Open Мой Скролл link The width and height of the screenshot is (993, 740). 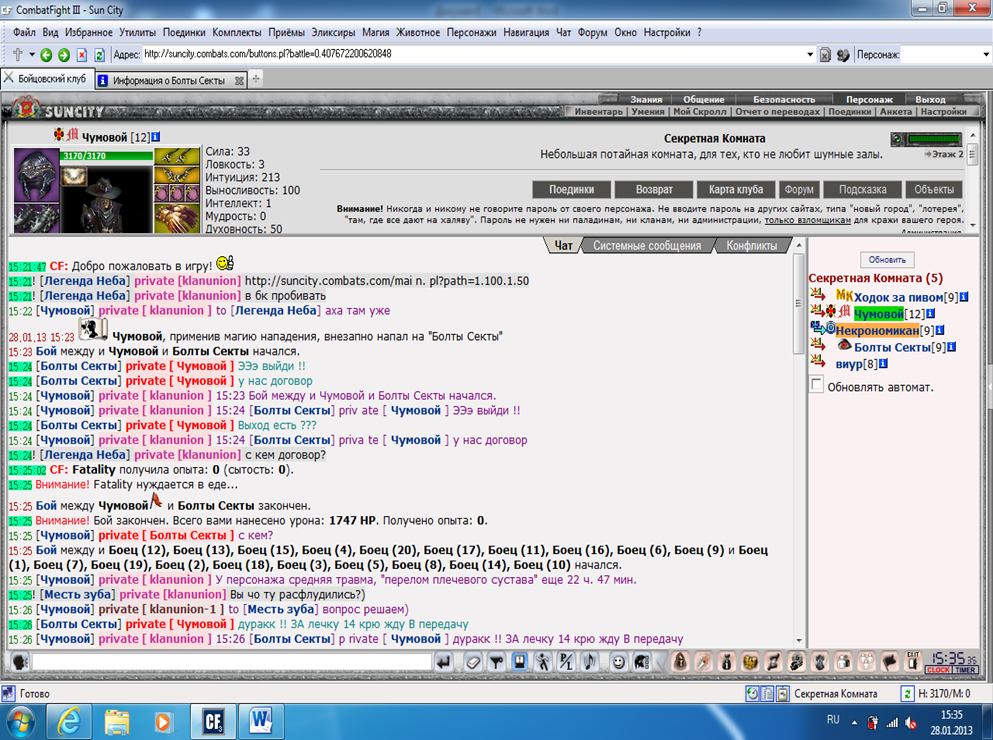[700, 112]
